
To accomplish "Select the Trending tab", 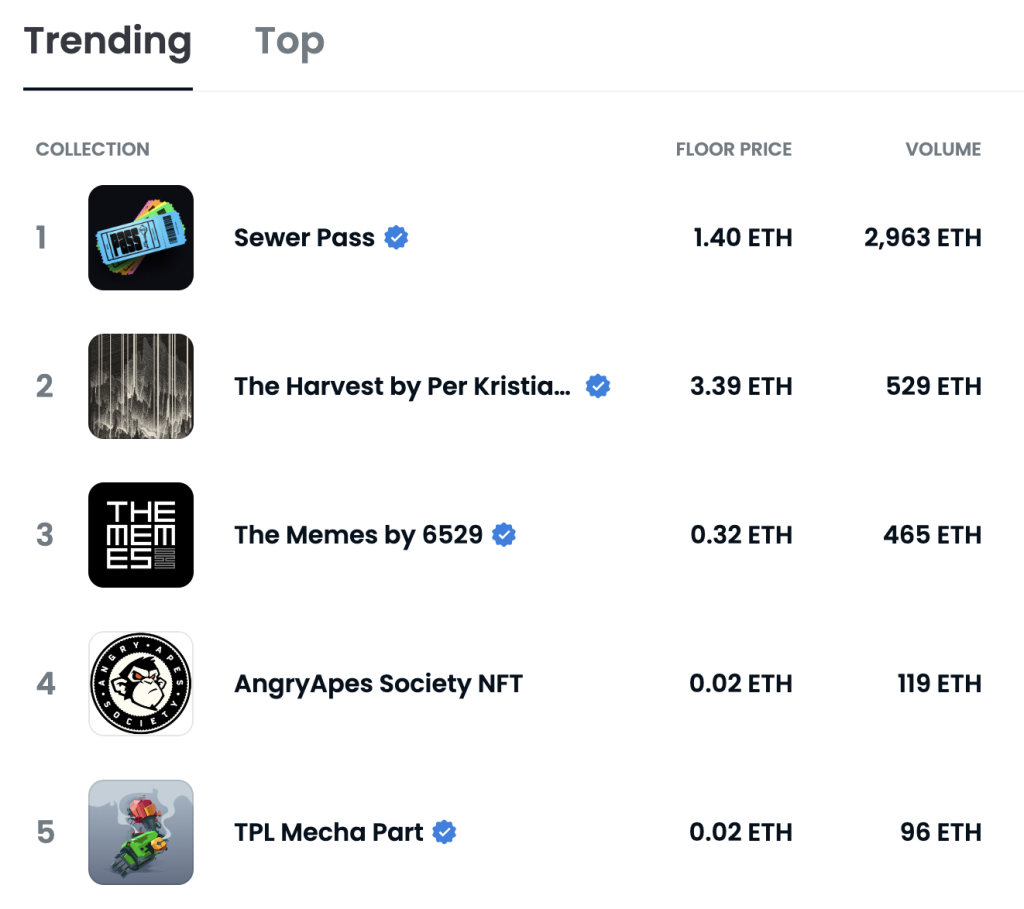I will (108, 42).
